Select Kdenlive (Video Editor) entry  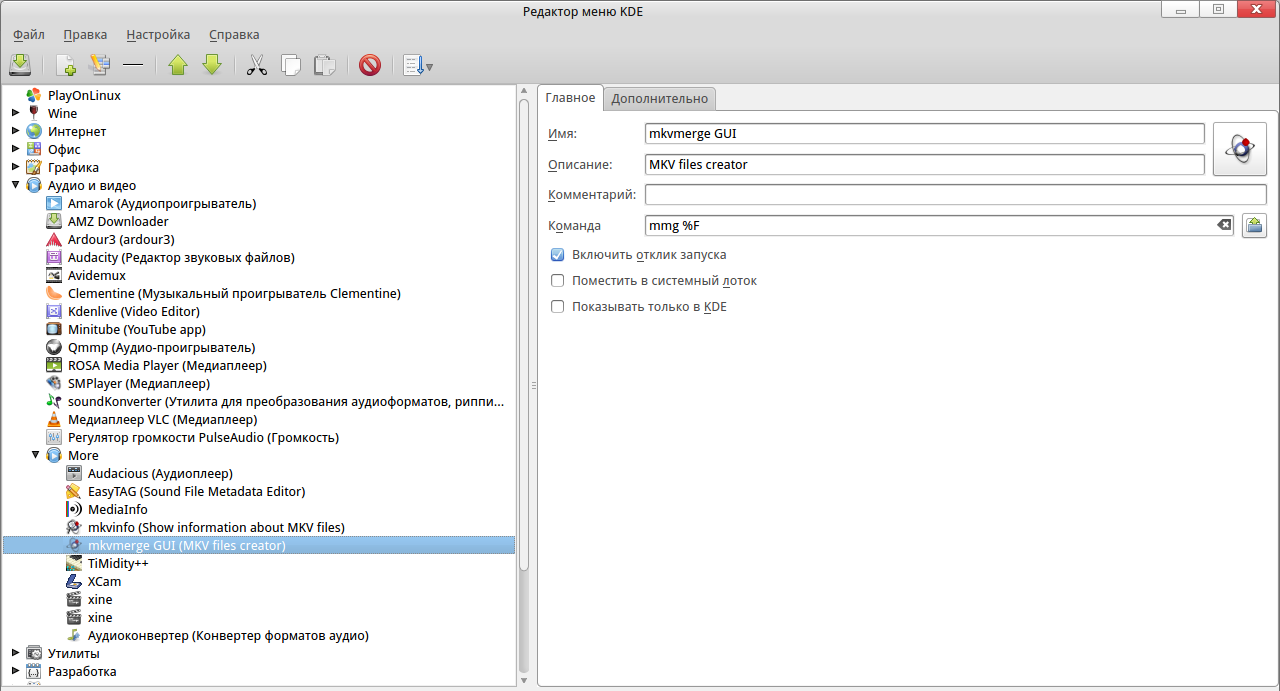133,311
